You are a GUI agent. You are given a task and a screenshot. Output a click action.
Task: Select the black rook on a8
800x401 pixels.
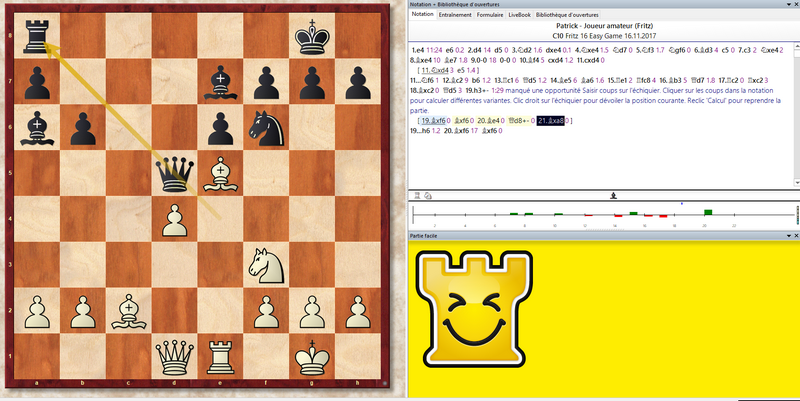[x=37, y=36]
